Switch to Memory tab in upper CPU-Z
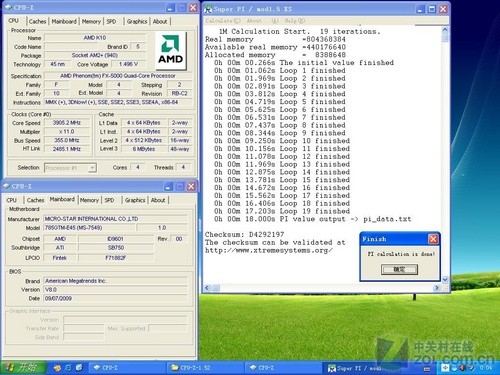The height and width of the screenshot is (375, 500). click(x=91, y=22)
